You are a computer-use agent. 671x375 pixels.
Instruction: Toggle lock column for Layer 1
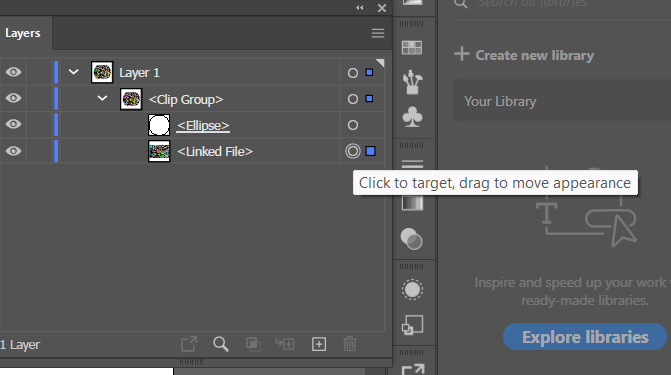point(40,72)
